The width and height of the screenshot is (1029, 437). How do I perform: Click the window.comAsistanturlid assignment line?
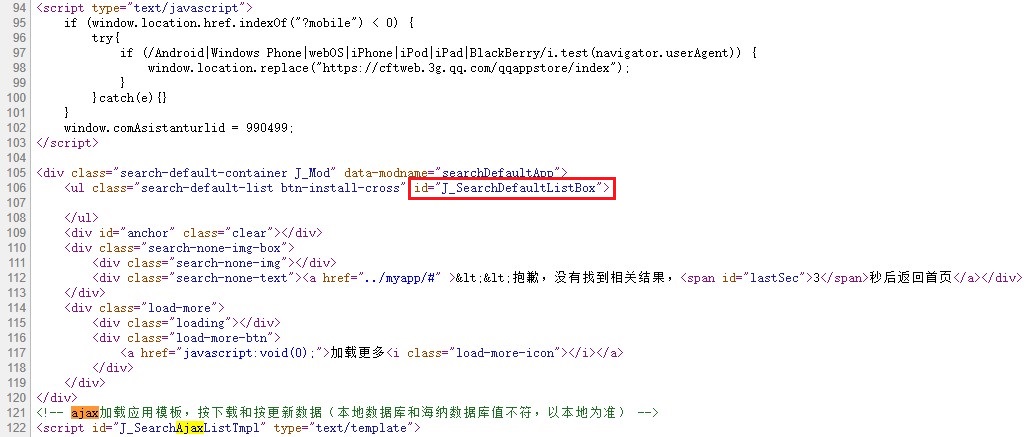pyautogui.click(x=179, y=128)
